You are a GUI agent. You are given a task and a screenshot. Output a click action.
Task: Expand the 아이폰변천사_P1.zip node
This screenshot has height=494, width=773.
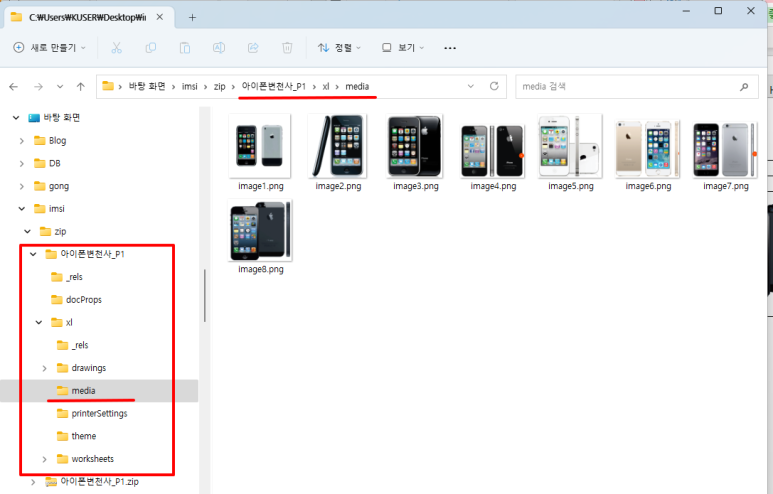point(33,482)
